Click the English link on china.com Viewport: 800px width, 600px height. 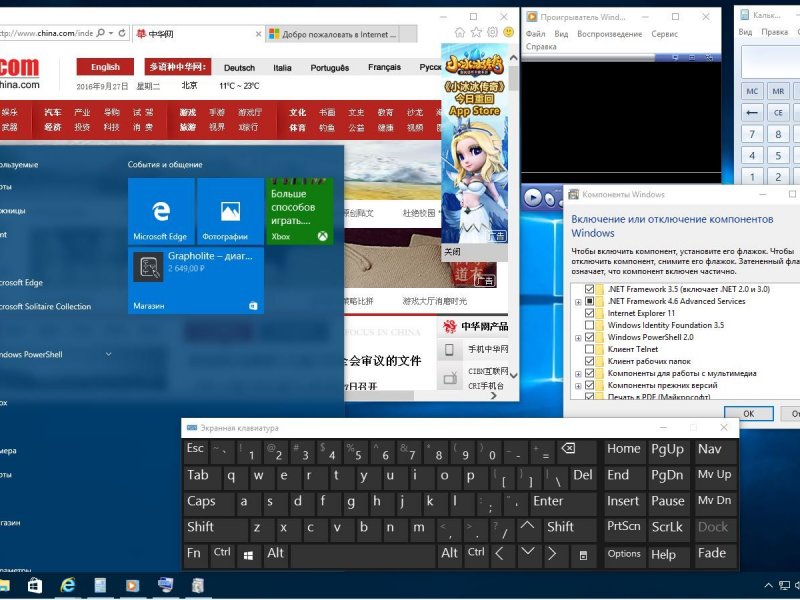[105, 67]
